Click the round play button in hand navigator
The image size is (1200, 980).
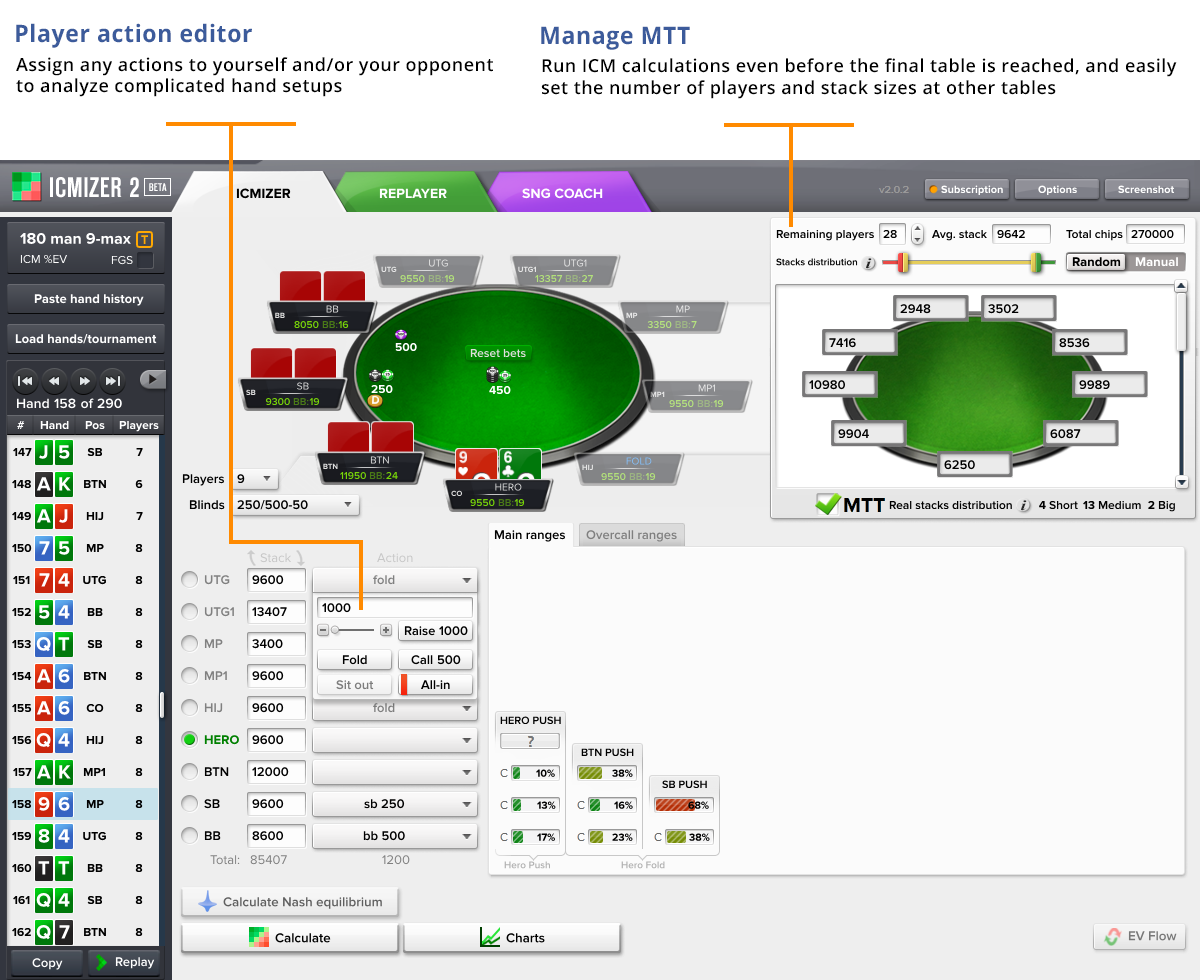152,379
